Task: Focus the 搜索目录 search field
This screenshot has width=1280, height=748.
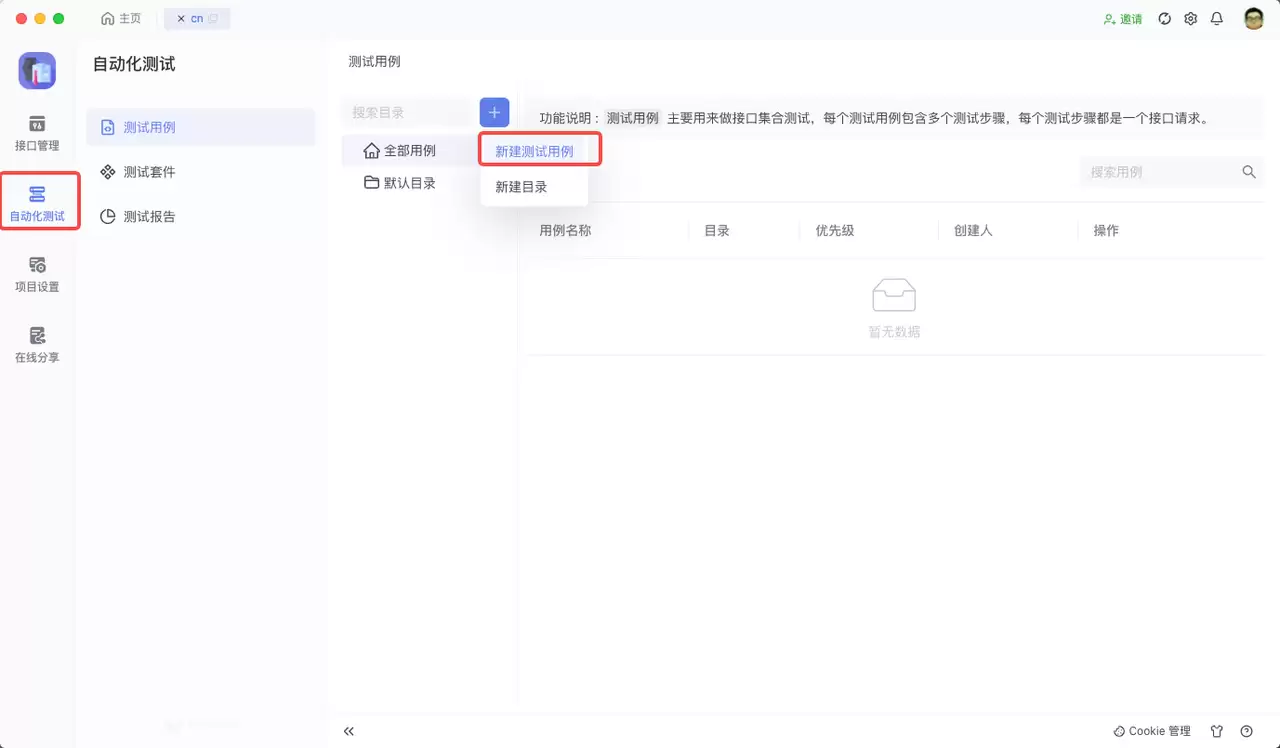Action: click(406, 112)
